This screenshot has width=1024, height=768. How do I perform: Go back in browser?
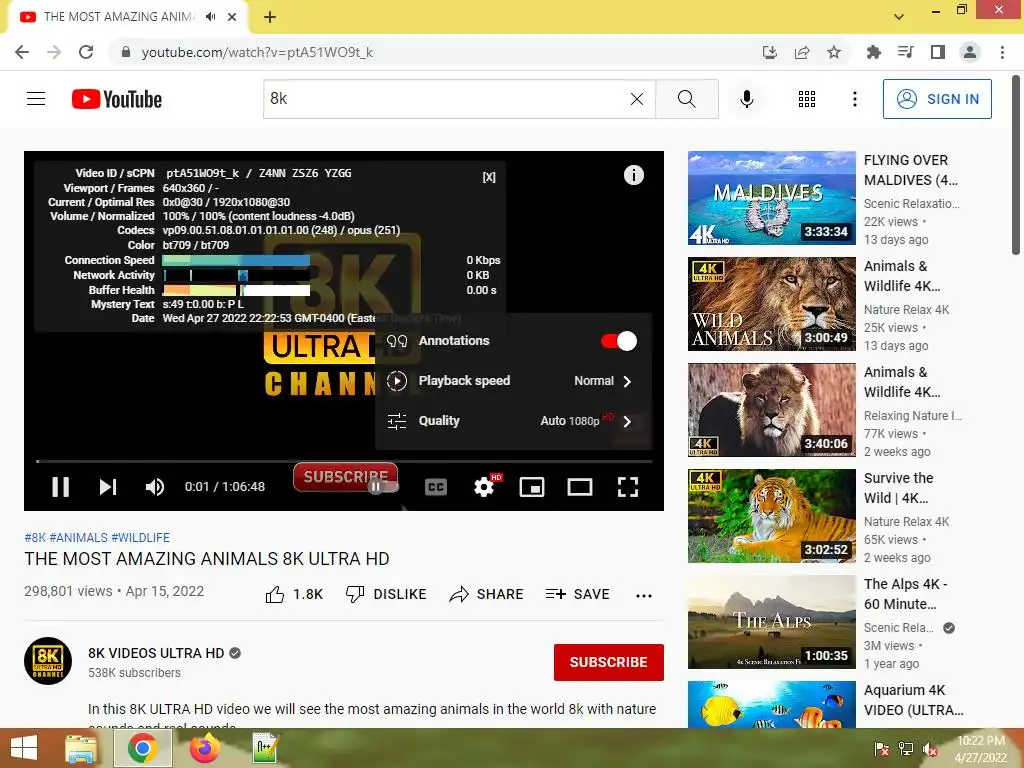click(22, 52)
